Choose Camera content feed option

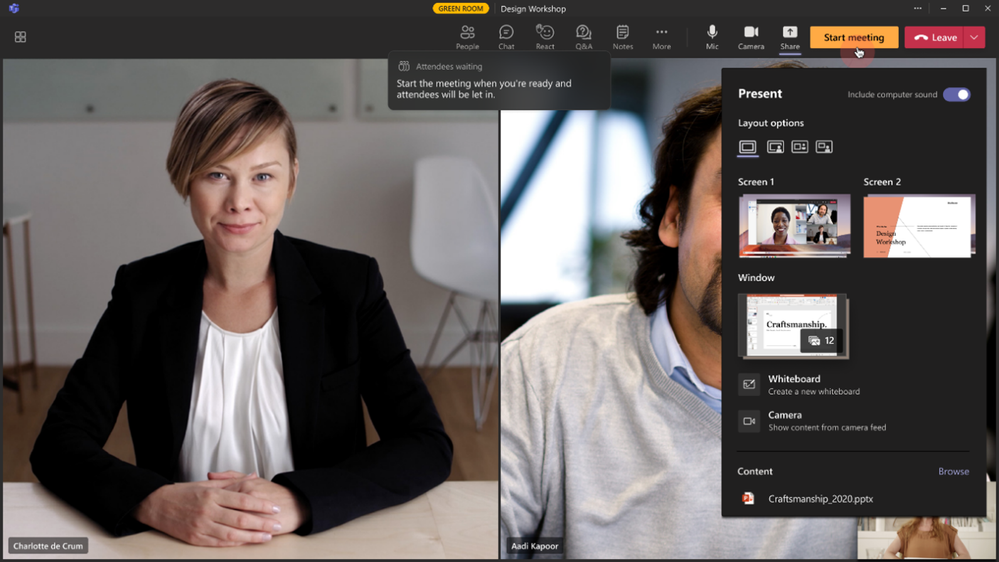coord(785,420)
